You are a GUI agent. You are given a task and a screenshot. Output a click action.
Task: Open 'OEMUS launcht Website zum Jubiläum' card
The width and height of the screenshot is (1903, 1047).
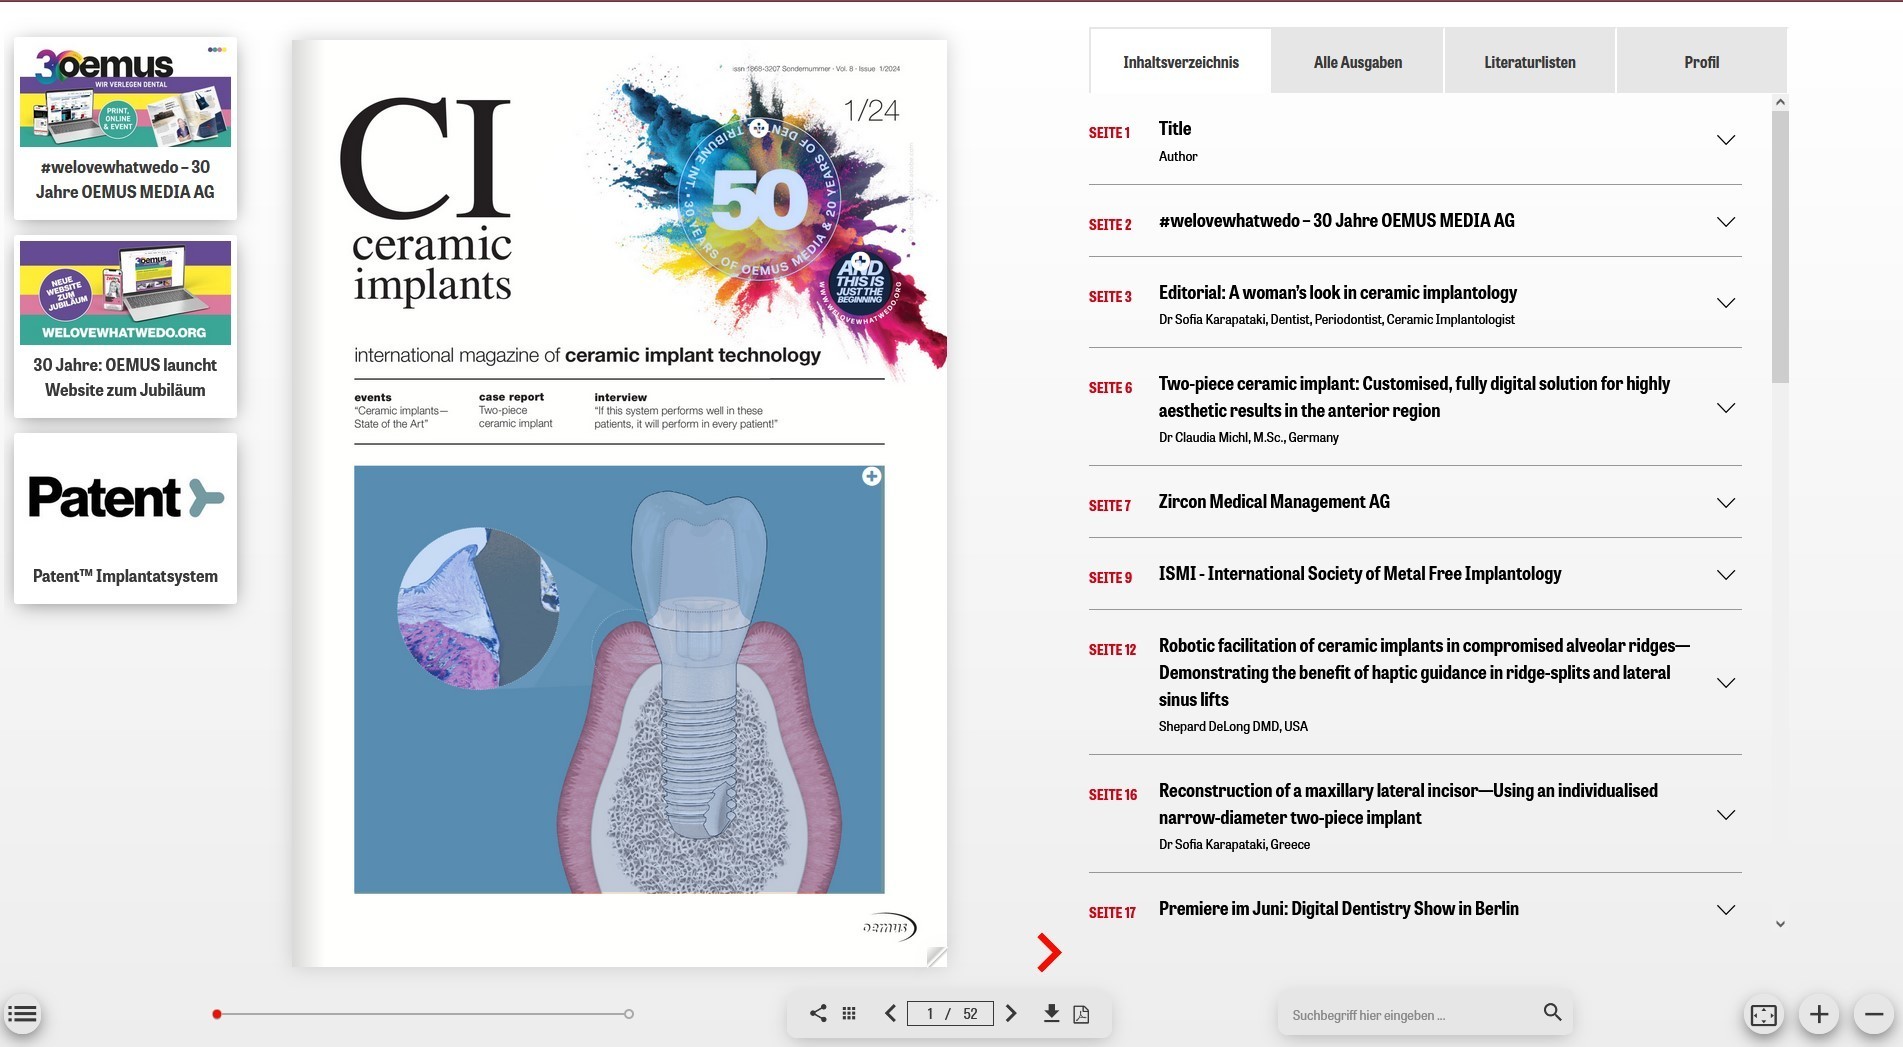[x=125, y=326]
